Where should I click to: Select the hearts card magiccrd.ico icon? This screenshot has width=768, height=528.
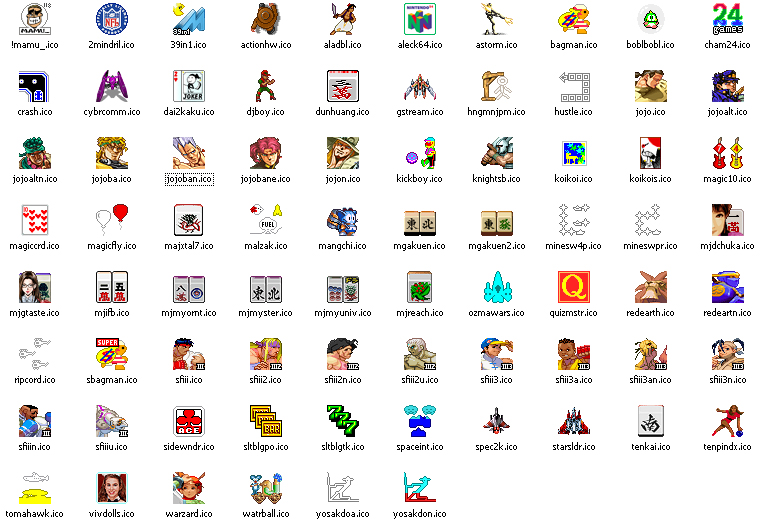[35, 220]
